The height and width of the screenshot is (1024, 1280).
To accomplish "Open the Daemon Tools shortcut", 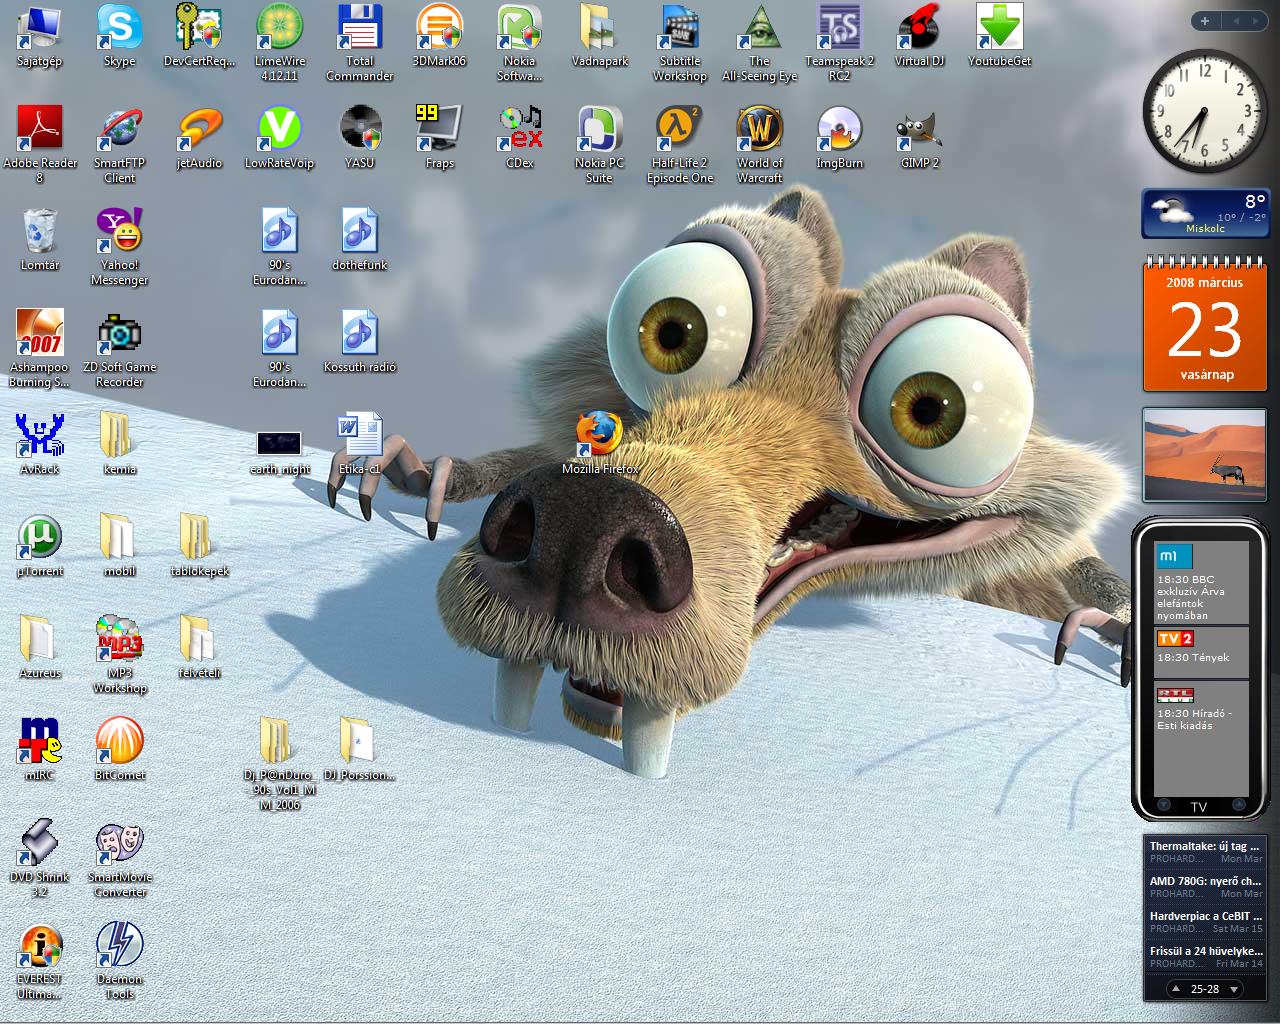I will click(x=120, y=946).
